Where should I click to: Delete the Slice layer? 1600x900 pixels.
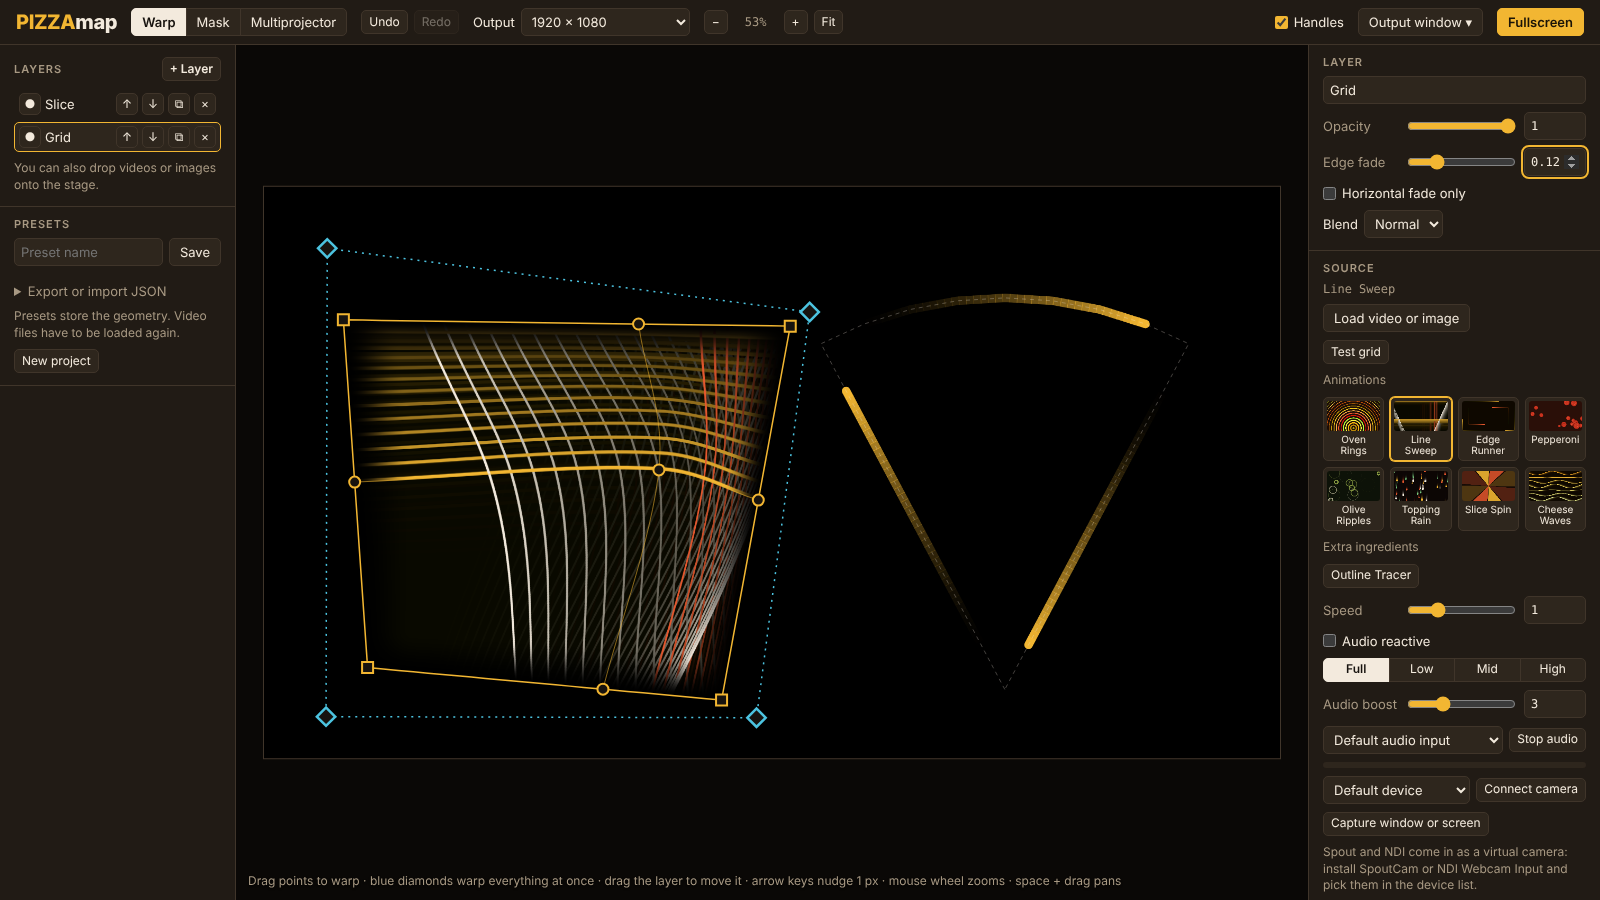(x=205, y=104)
